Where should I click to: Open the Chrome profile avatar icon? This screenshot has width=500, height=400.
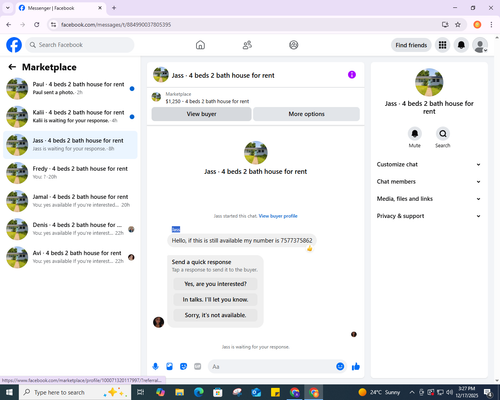tap(477, 24)
